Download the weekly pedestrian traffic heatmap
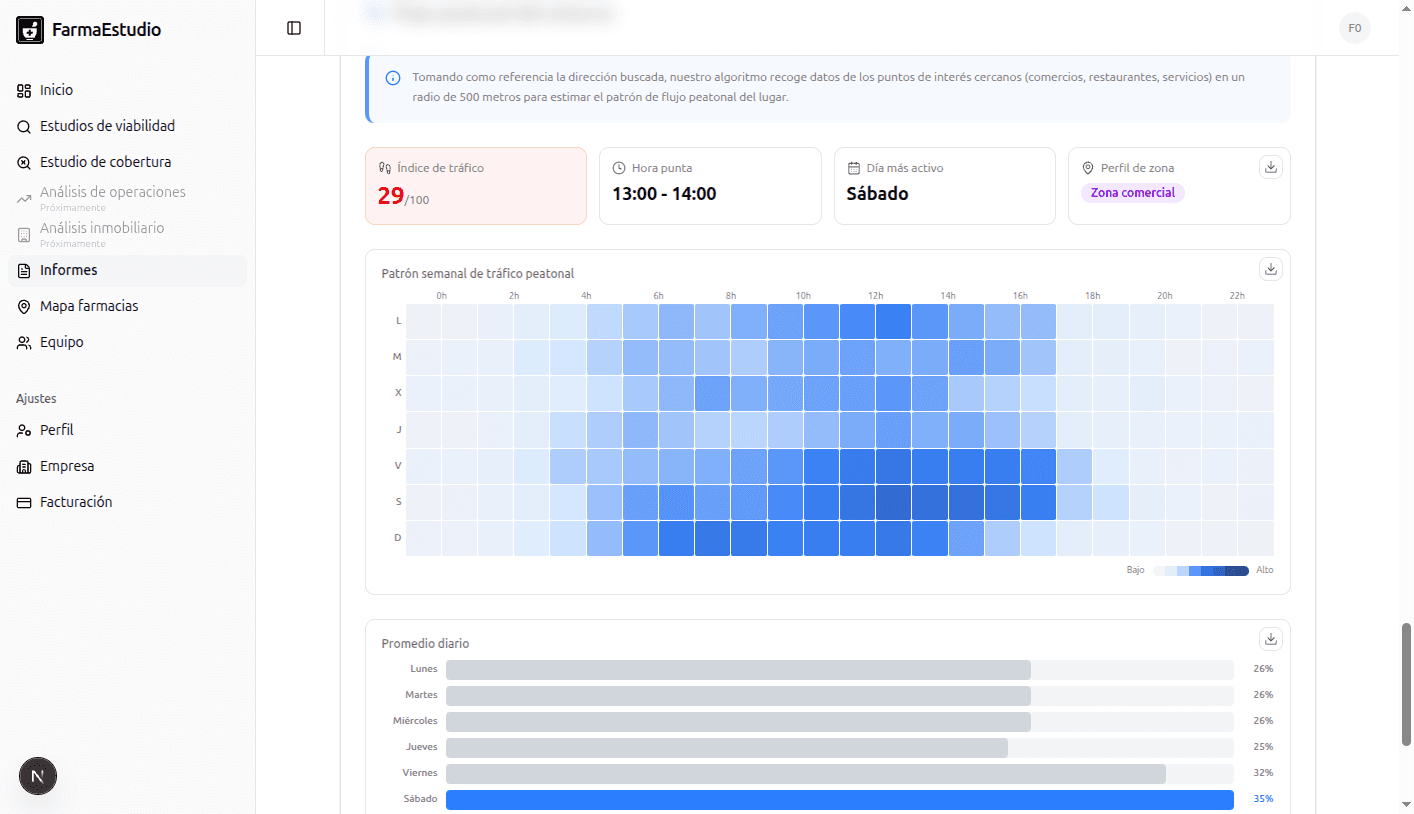1414x814 pixels. (x=1271, y=269)
